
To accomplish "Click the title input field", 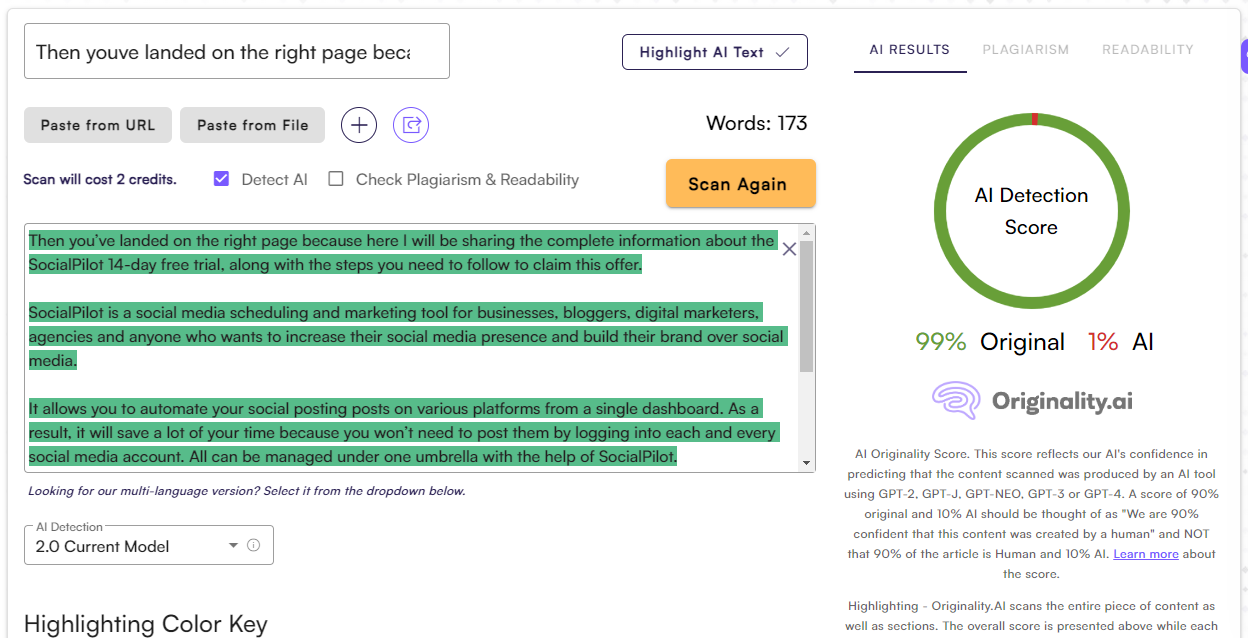I will (x=237, y=51).
